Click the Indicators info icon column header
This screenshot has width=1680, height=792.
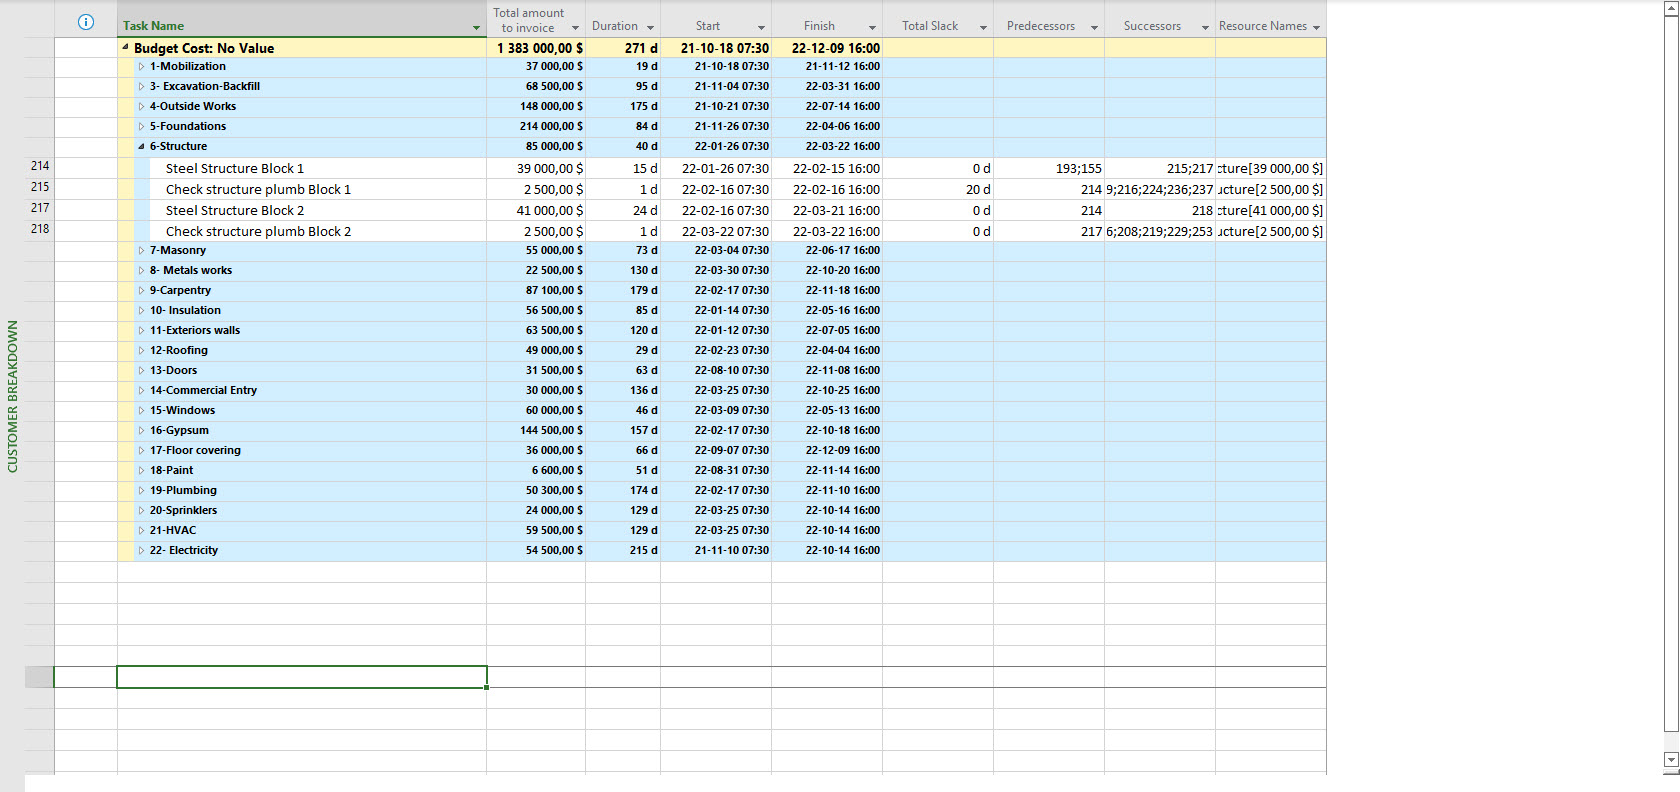(x=86, y=22)
